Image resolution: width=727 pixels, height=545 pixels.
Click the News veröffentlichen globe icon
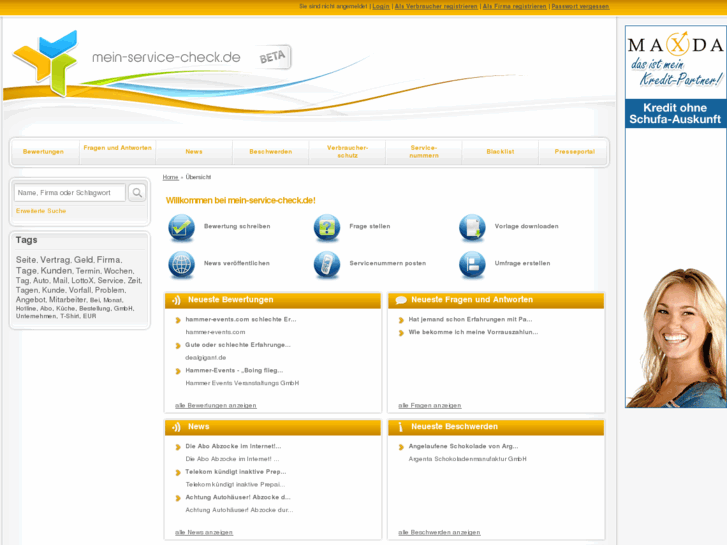181,264
